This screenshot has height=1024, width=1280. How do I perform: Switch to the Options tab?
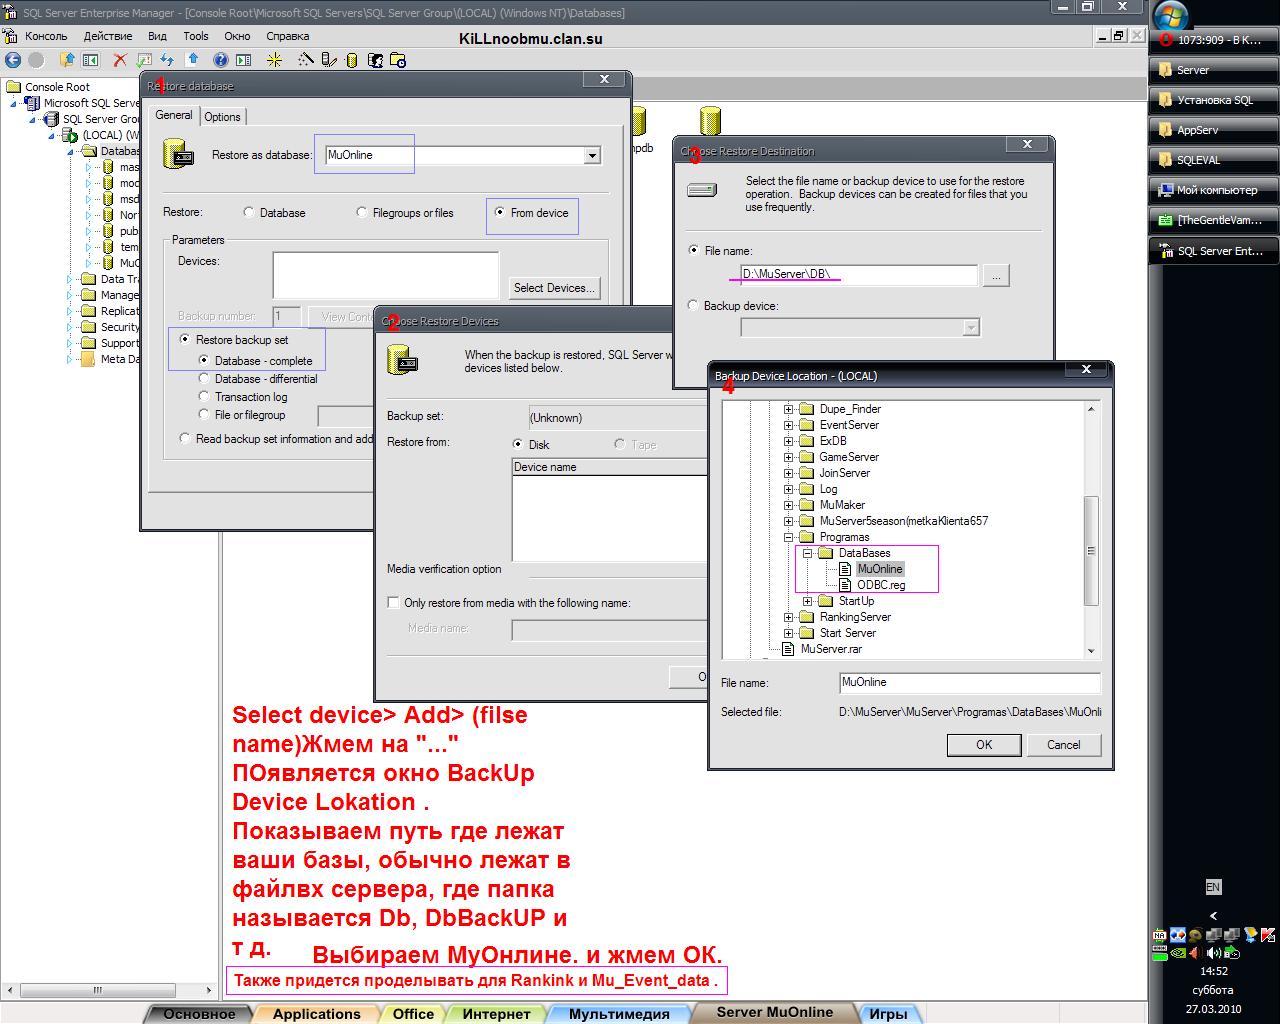click(222, 117)
